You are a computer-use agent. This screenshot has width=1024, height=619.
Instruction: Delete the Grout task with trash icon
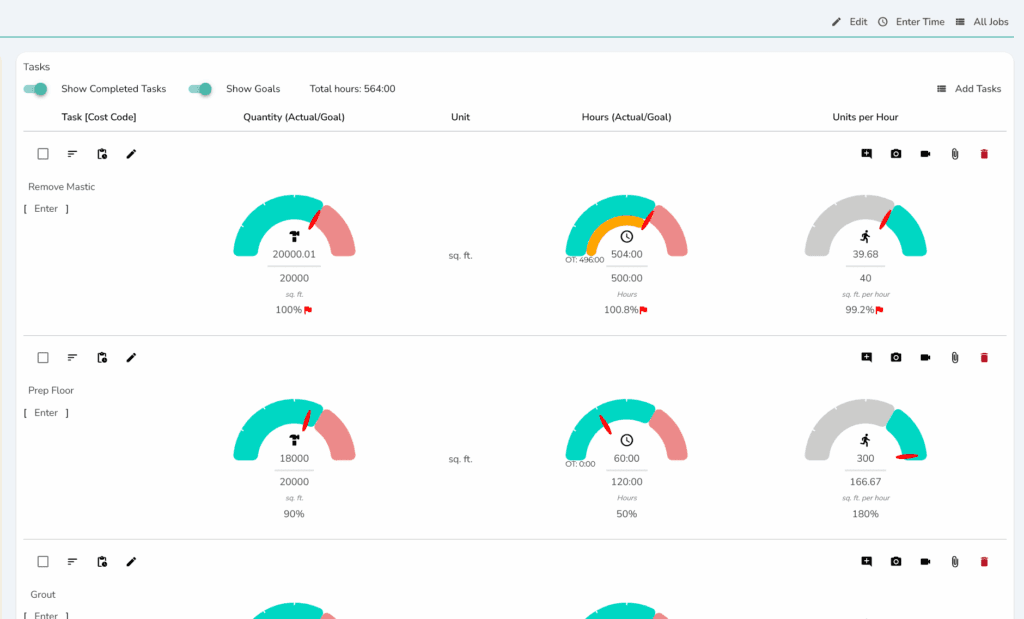[x=984, y=562]
